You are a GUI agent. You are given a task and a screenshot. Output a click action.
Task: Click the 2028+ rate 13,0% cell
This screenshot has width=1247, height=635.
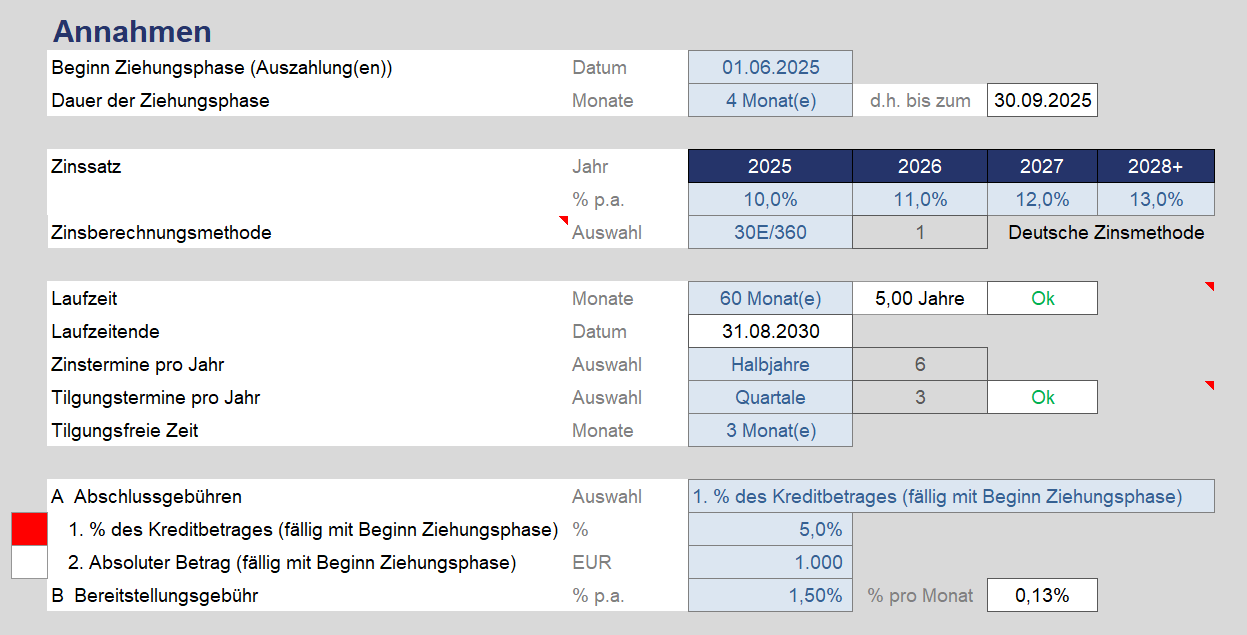(1156, 200)
